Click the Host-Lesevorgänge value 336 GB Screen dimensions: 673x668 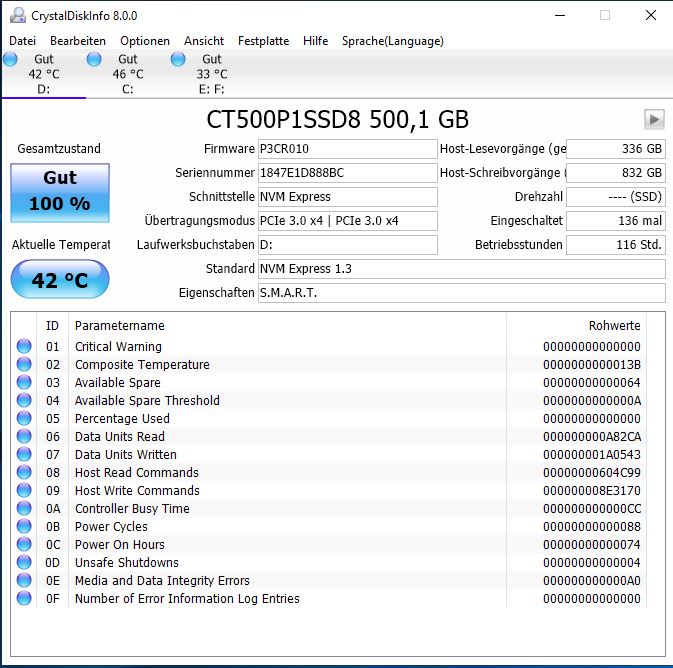616,149
